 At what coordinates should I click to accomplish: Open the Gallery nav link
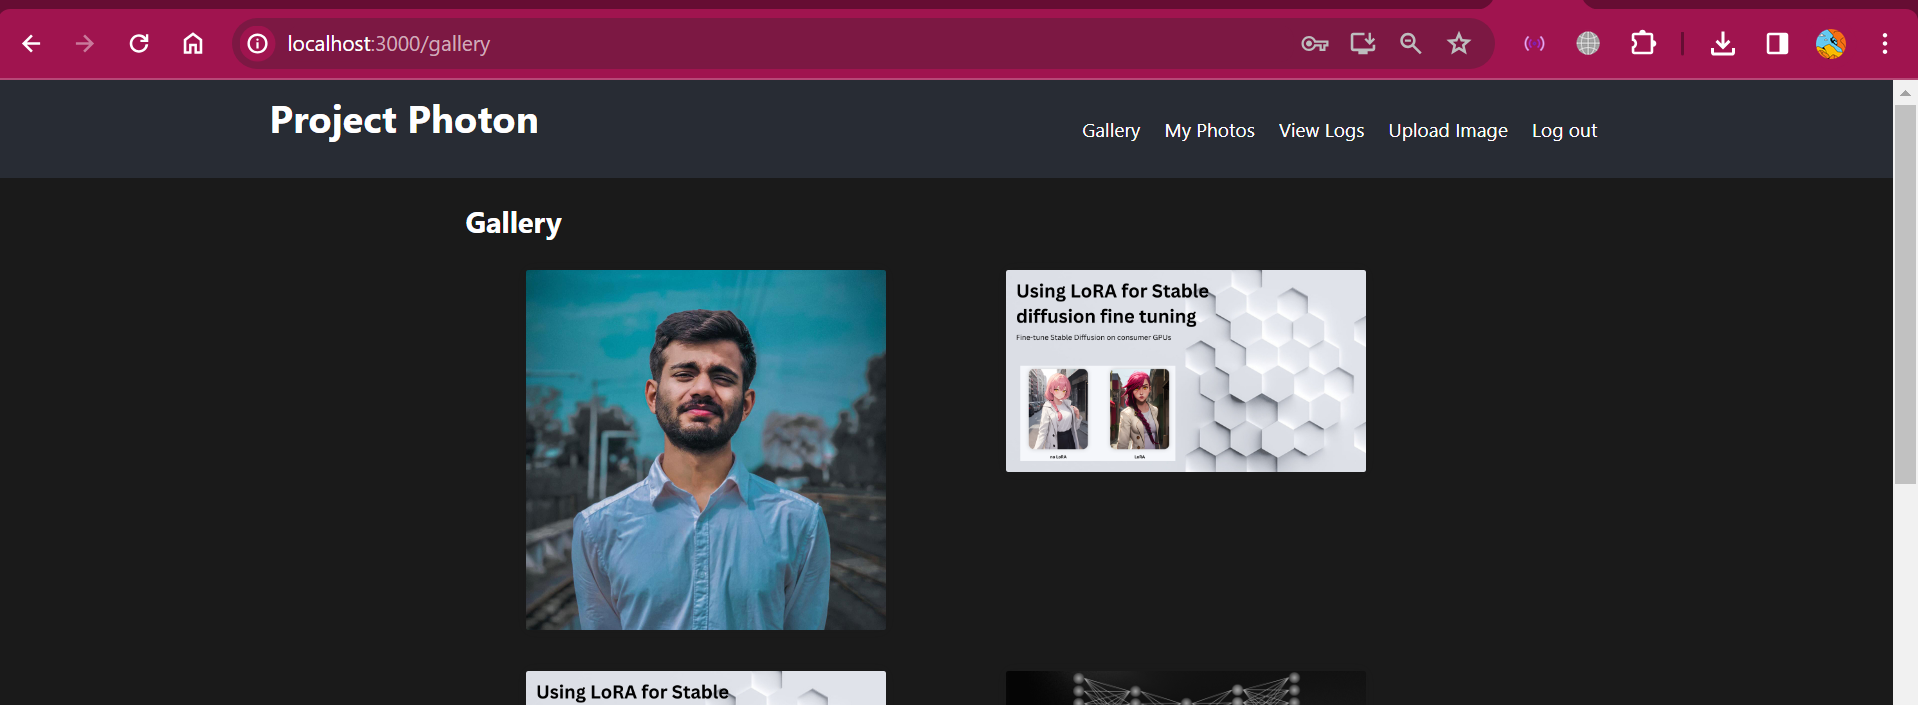tap(1111, 131)
